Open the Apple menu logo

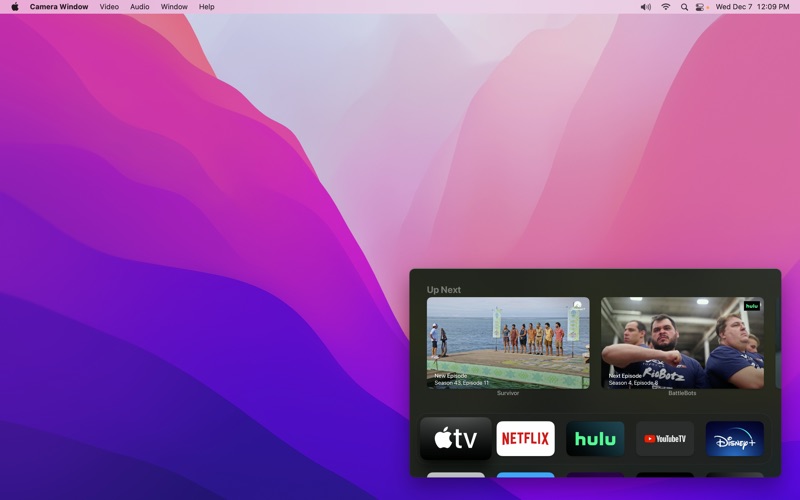(15, 7)
